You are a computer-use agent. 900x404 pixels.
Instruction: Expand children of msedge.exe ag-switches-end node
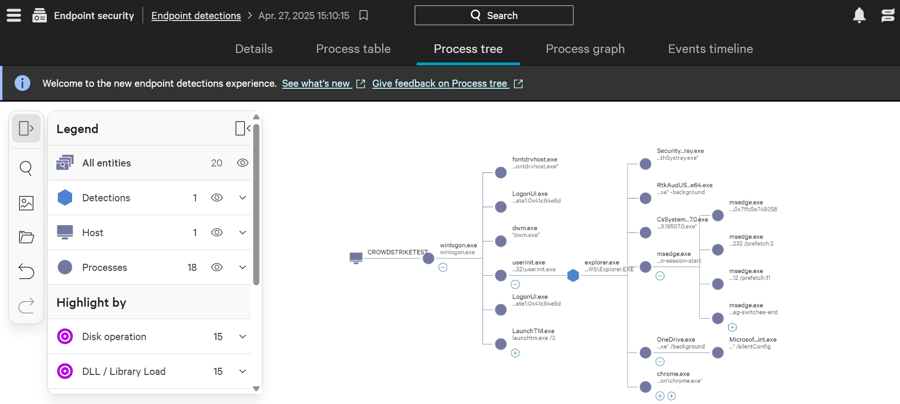tap(732, 327)
